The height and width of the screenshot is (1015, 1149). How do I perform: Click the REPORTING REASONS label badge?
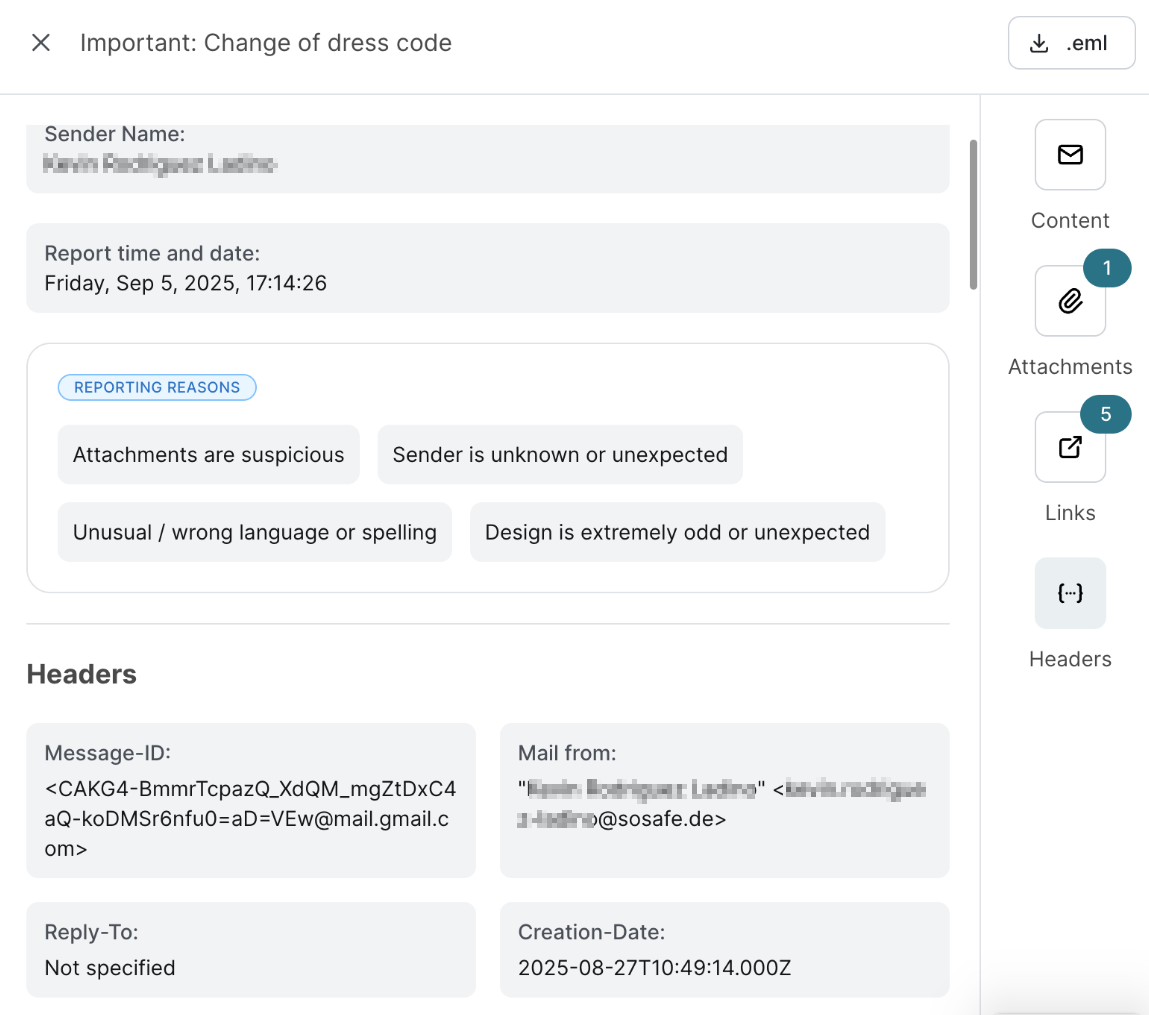pyautogui.click(x=157, y=387)
